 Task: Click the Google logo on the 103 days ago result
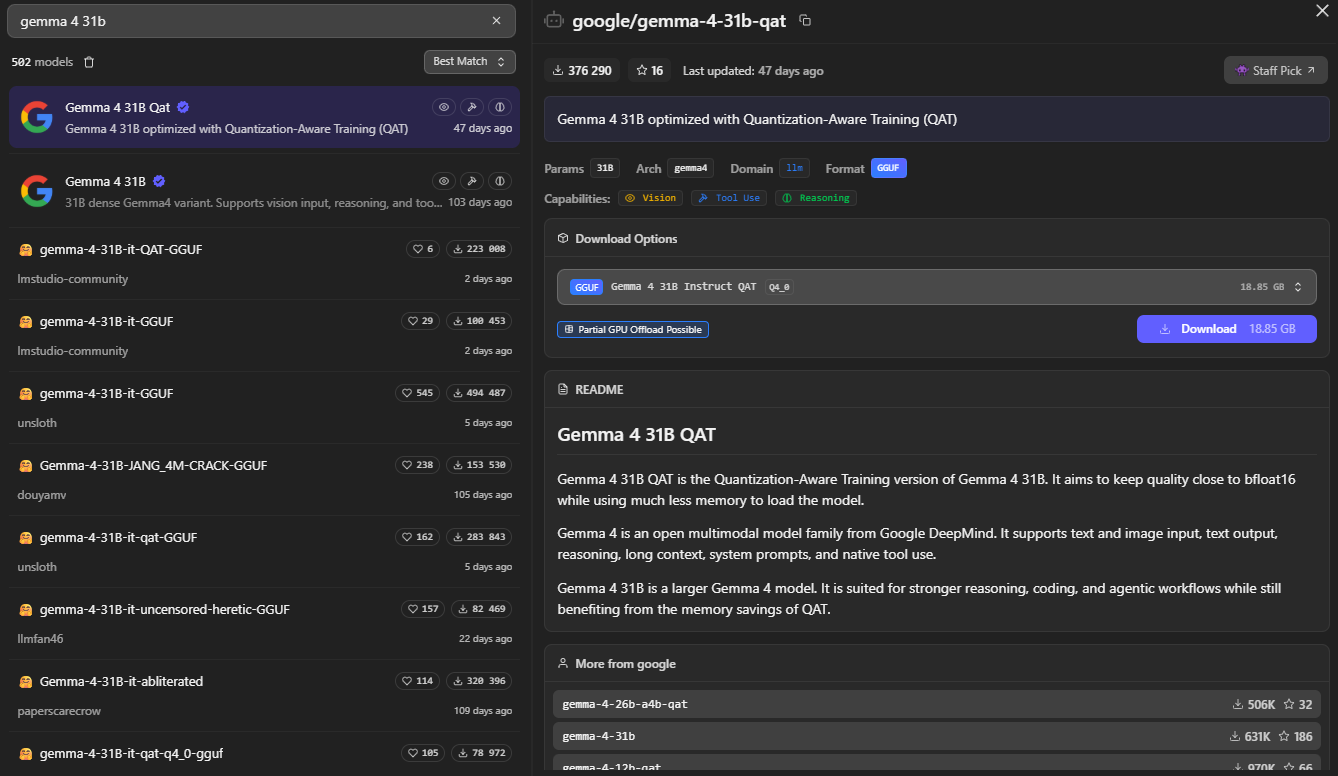tap(37, 191)
